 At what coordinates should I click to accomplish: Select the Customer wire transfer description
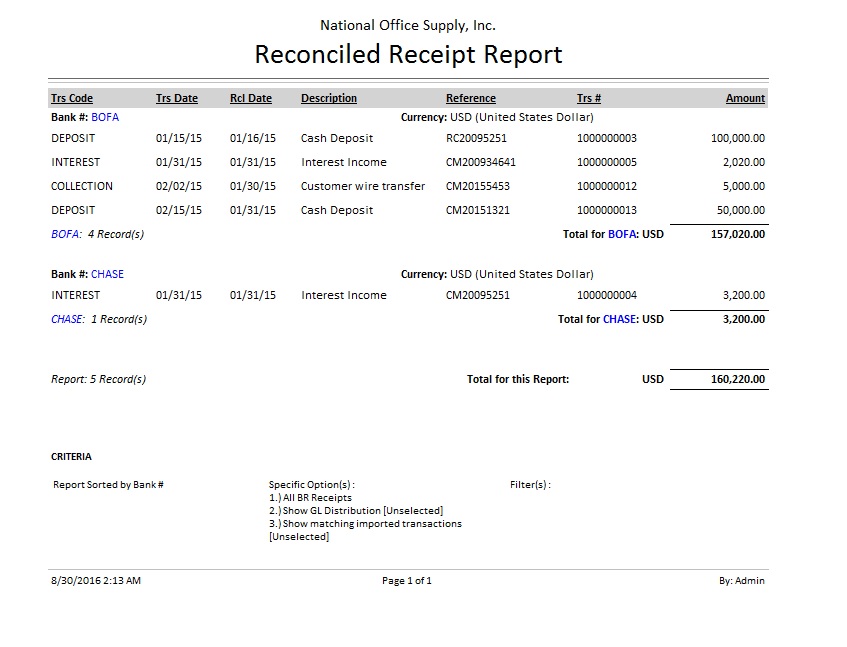pyautogui.click(x=363, y=186)
